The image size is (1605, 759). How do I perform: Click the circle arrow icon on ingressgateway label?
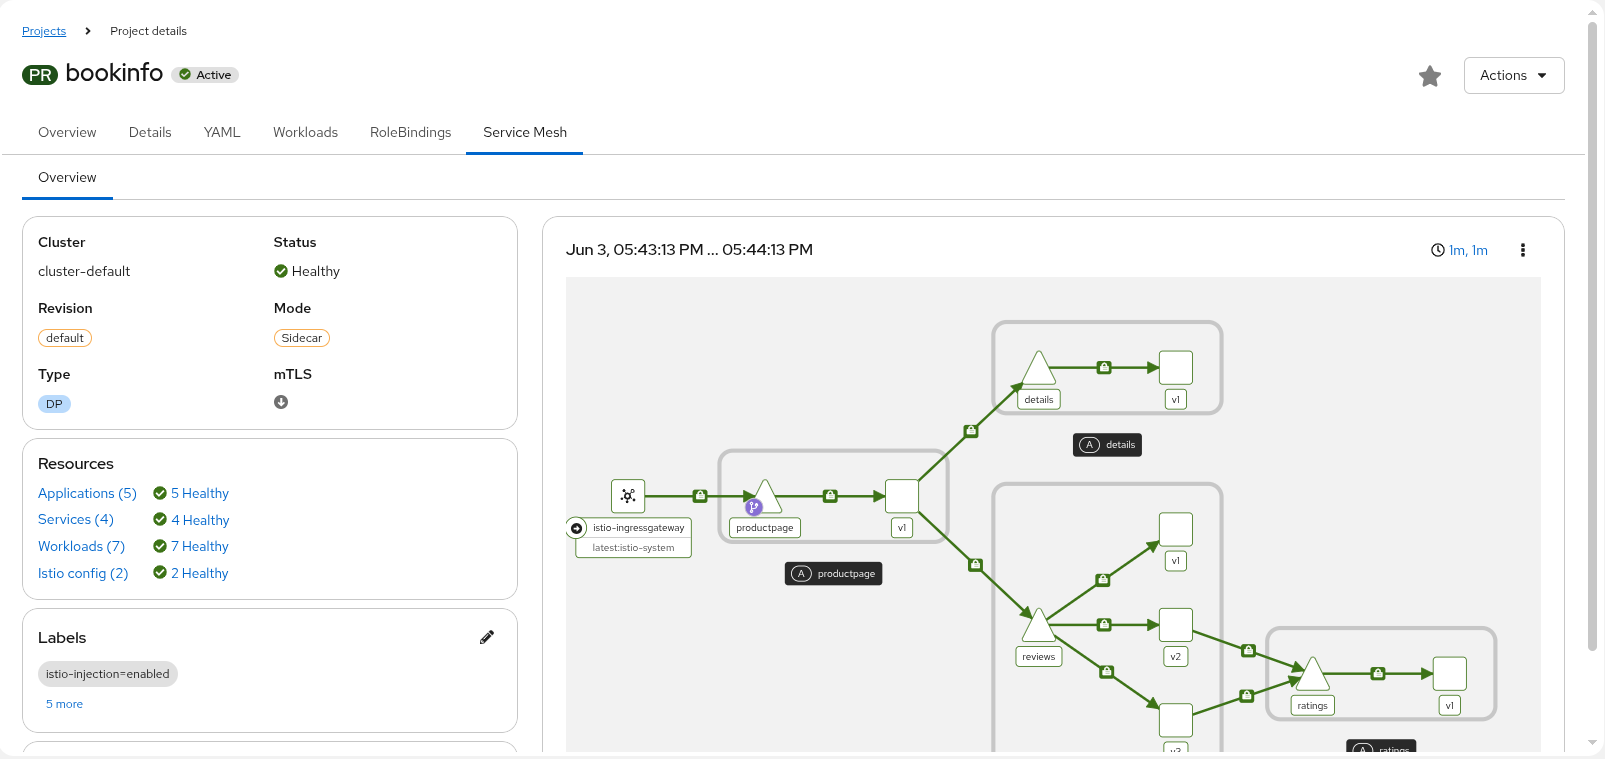coord(577,528)
